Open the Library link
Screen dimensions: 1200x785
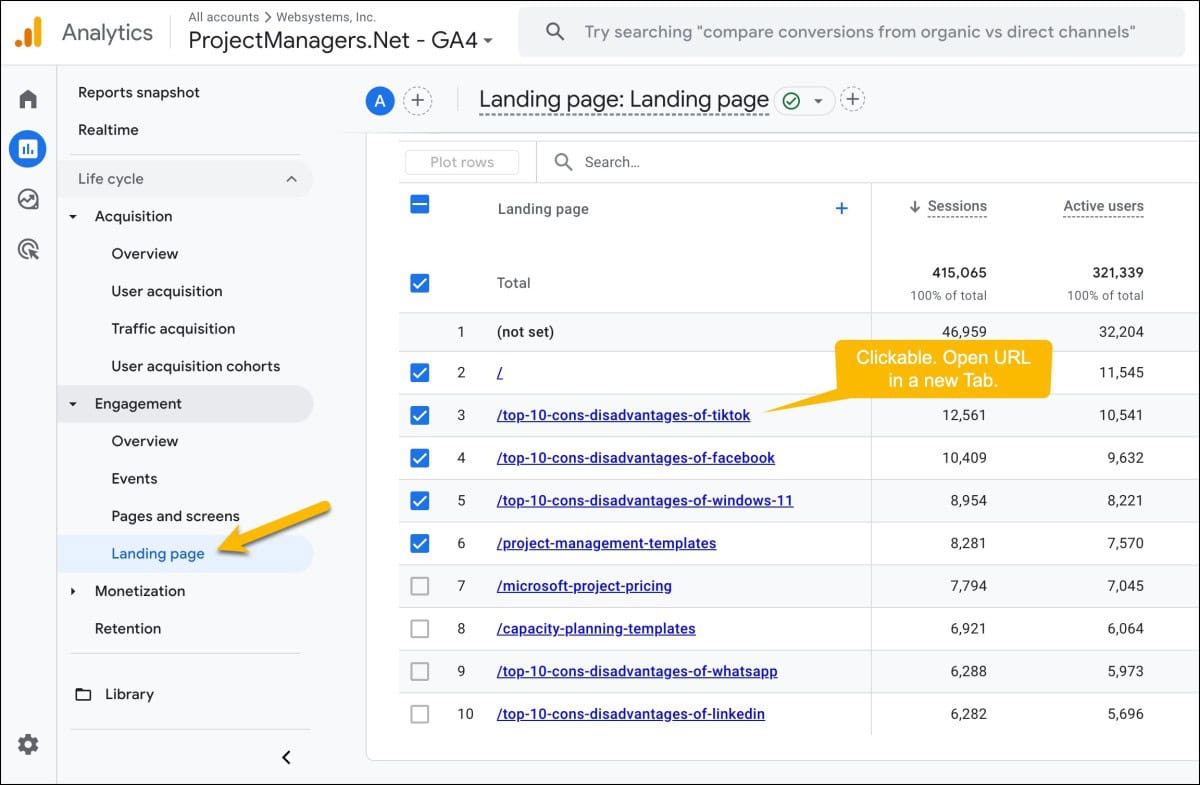[129, 694]
